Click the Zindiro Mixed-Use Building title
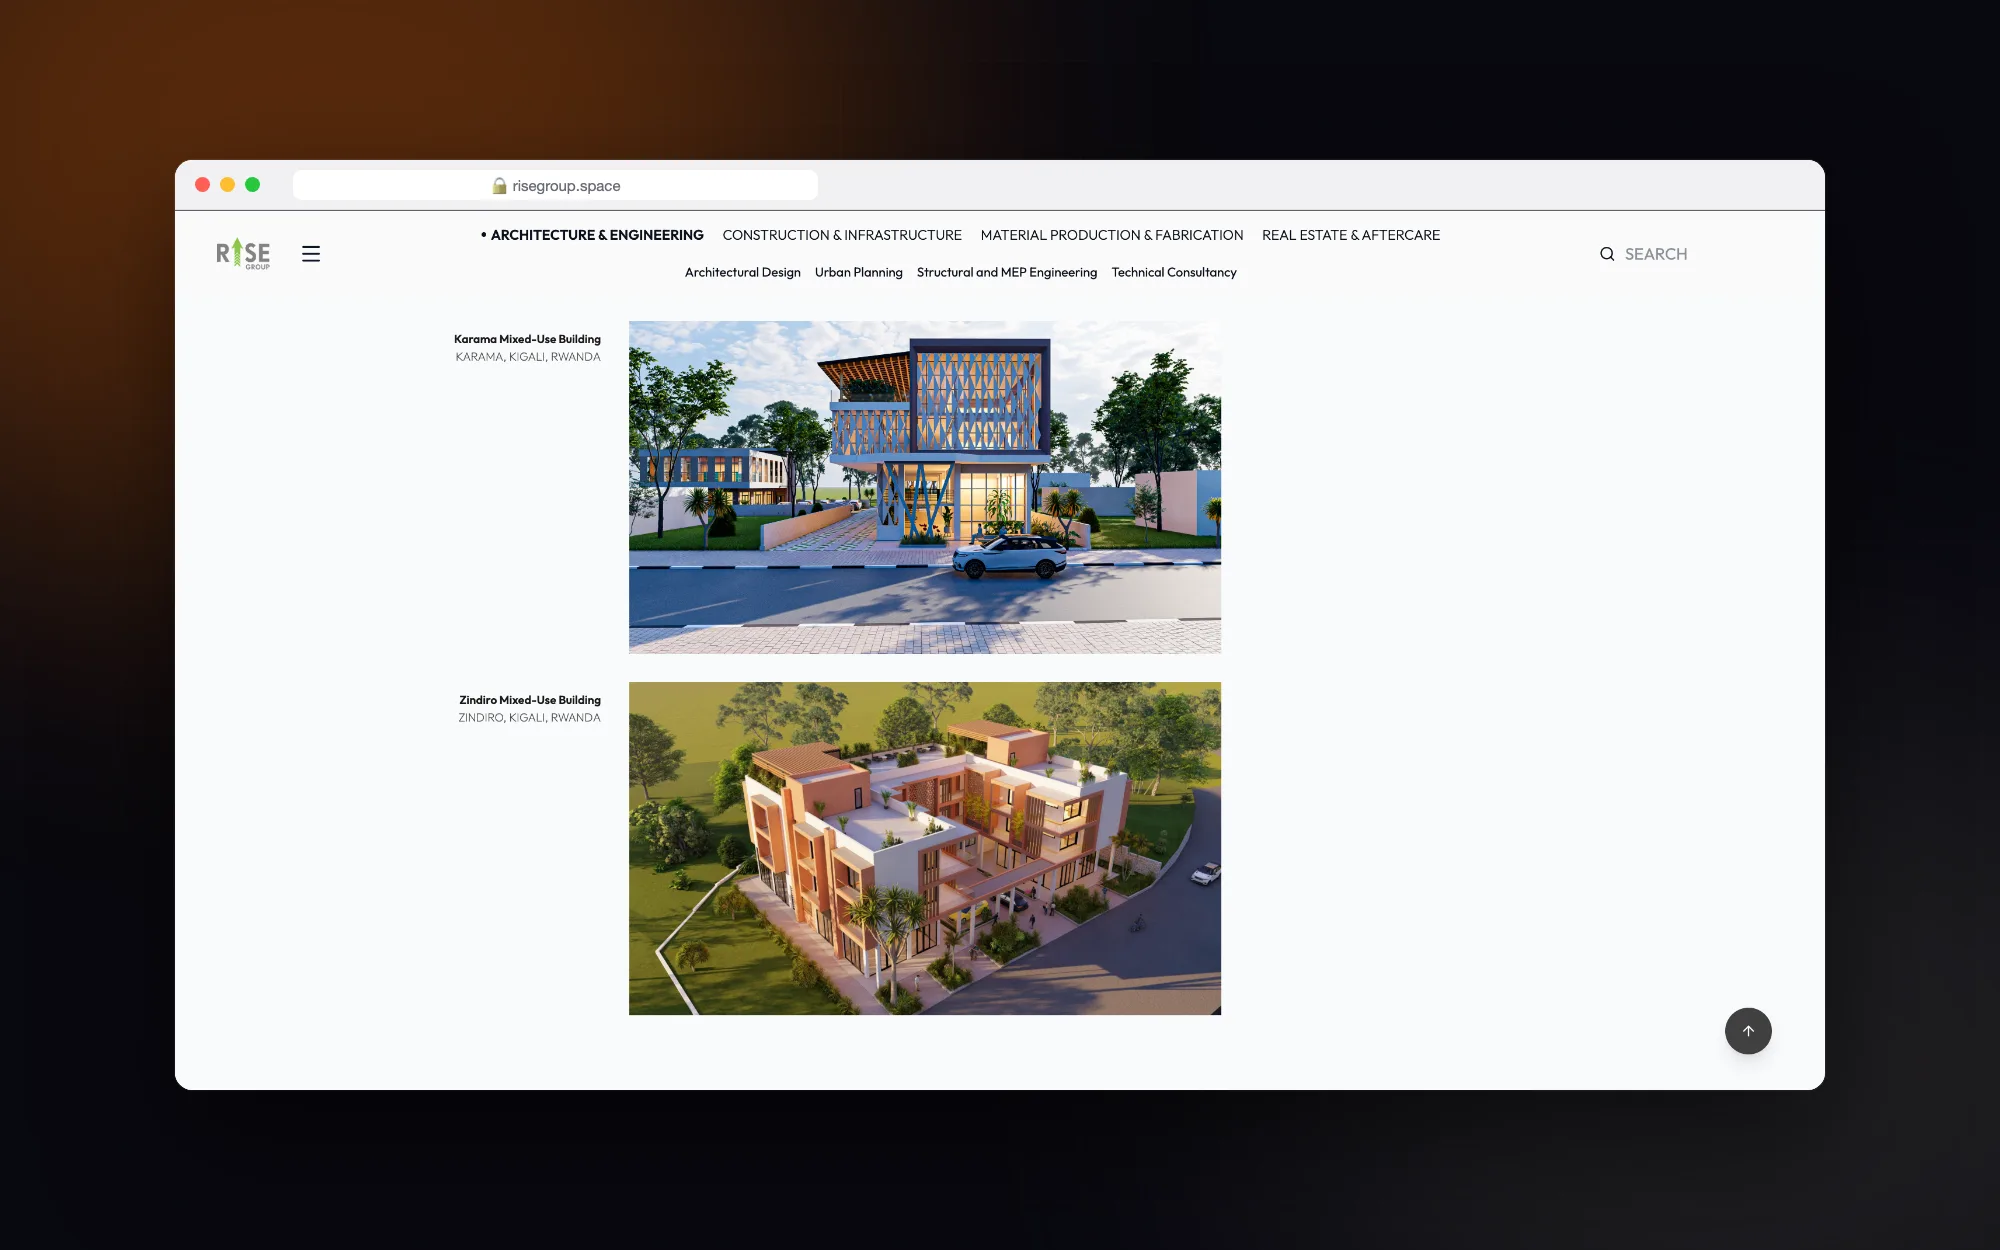The height and width of the screenshot is (1250, 2000). (530, 700)
